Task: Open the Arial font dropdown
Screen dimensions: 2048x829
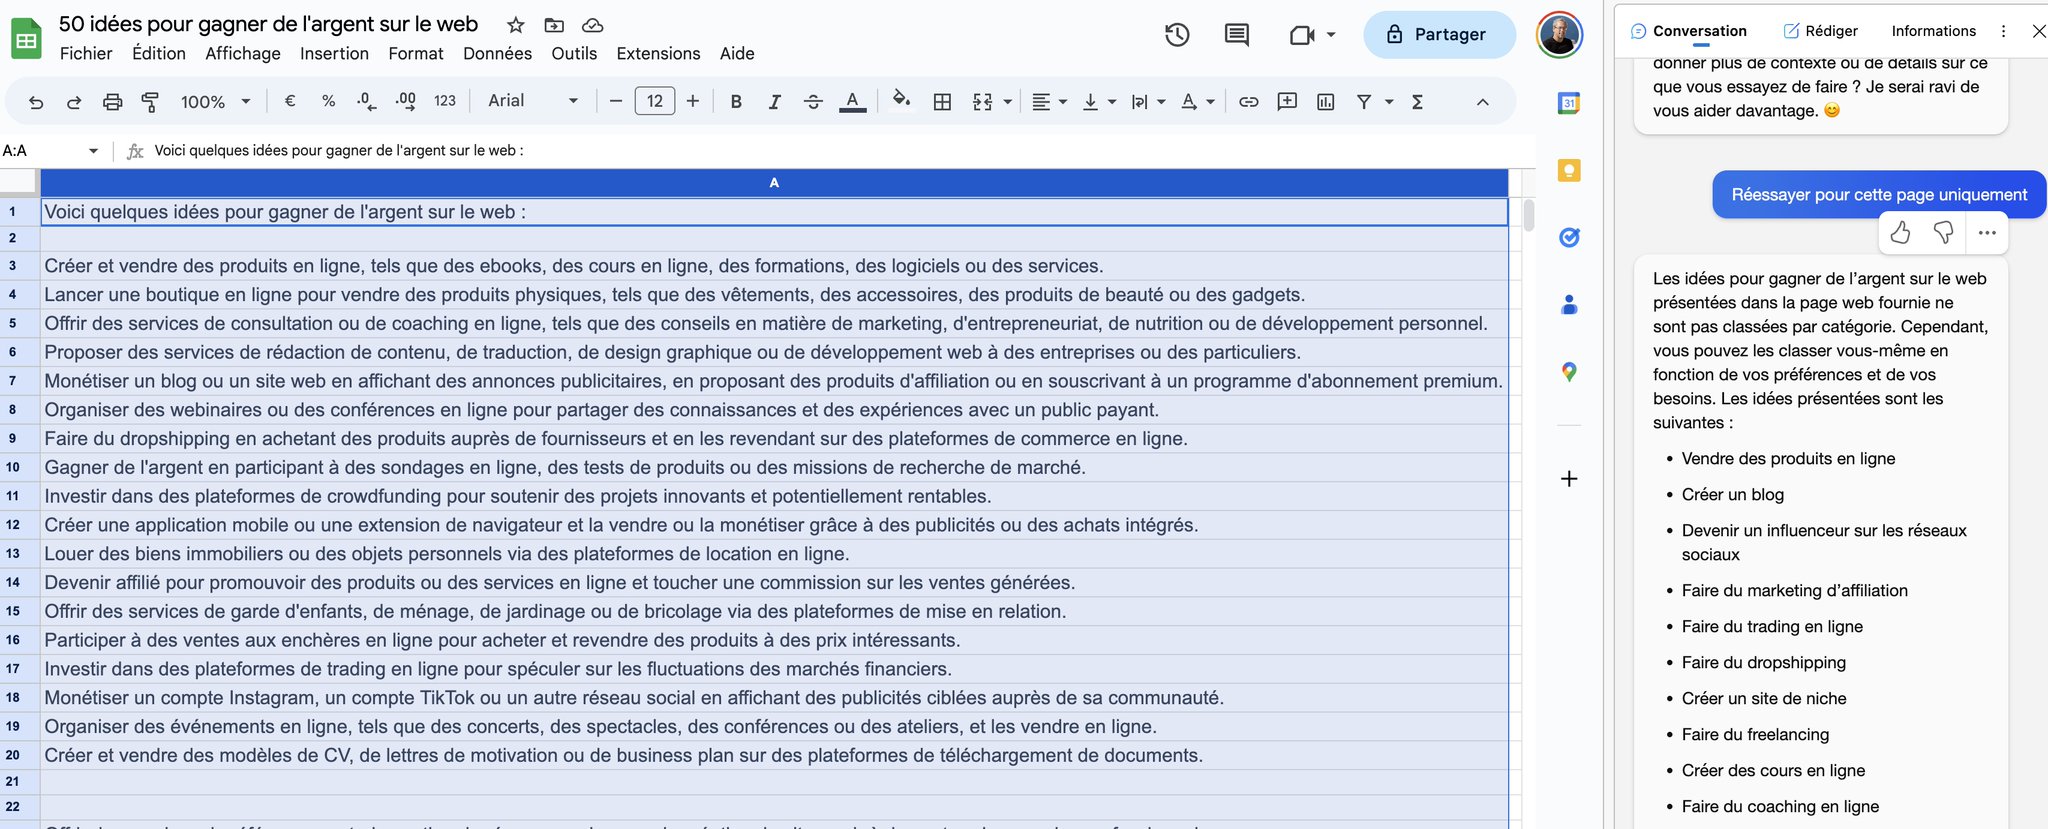Action: (x=533, y=101)
